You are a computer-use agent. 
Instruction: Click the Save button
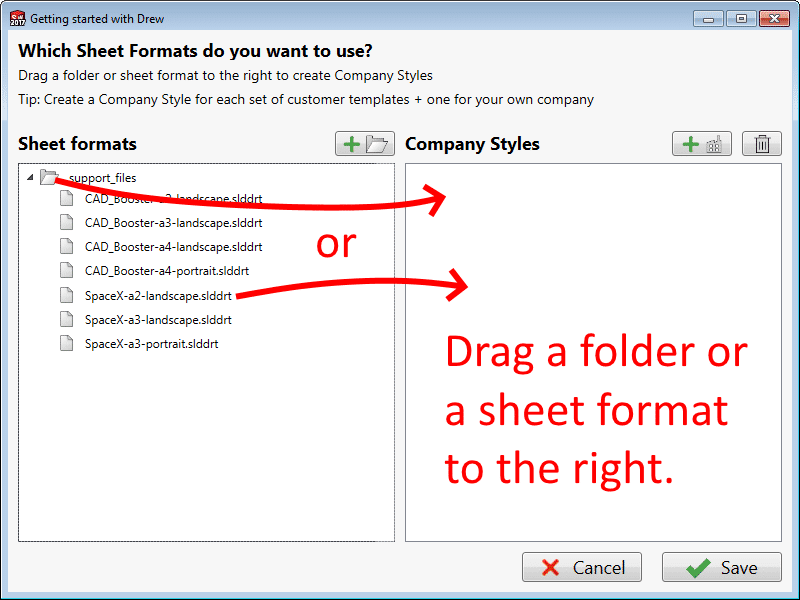point(721,567)
